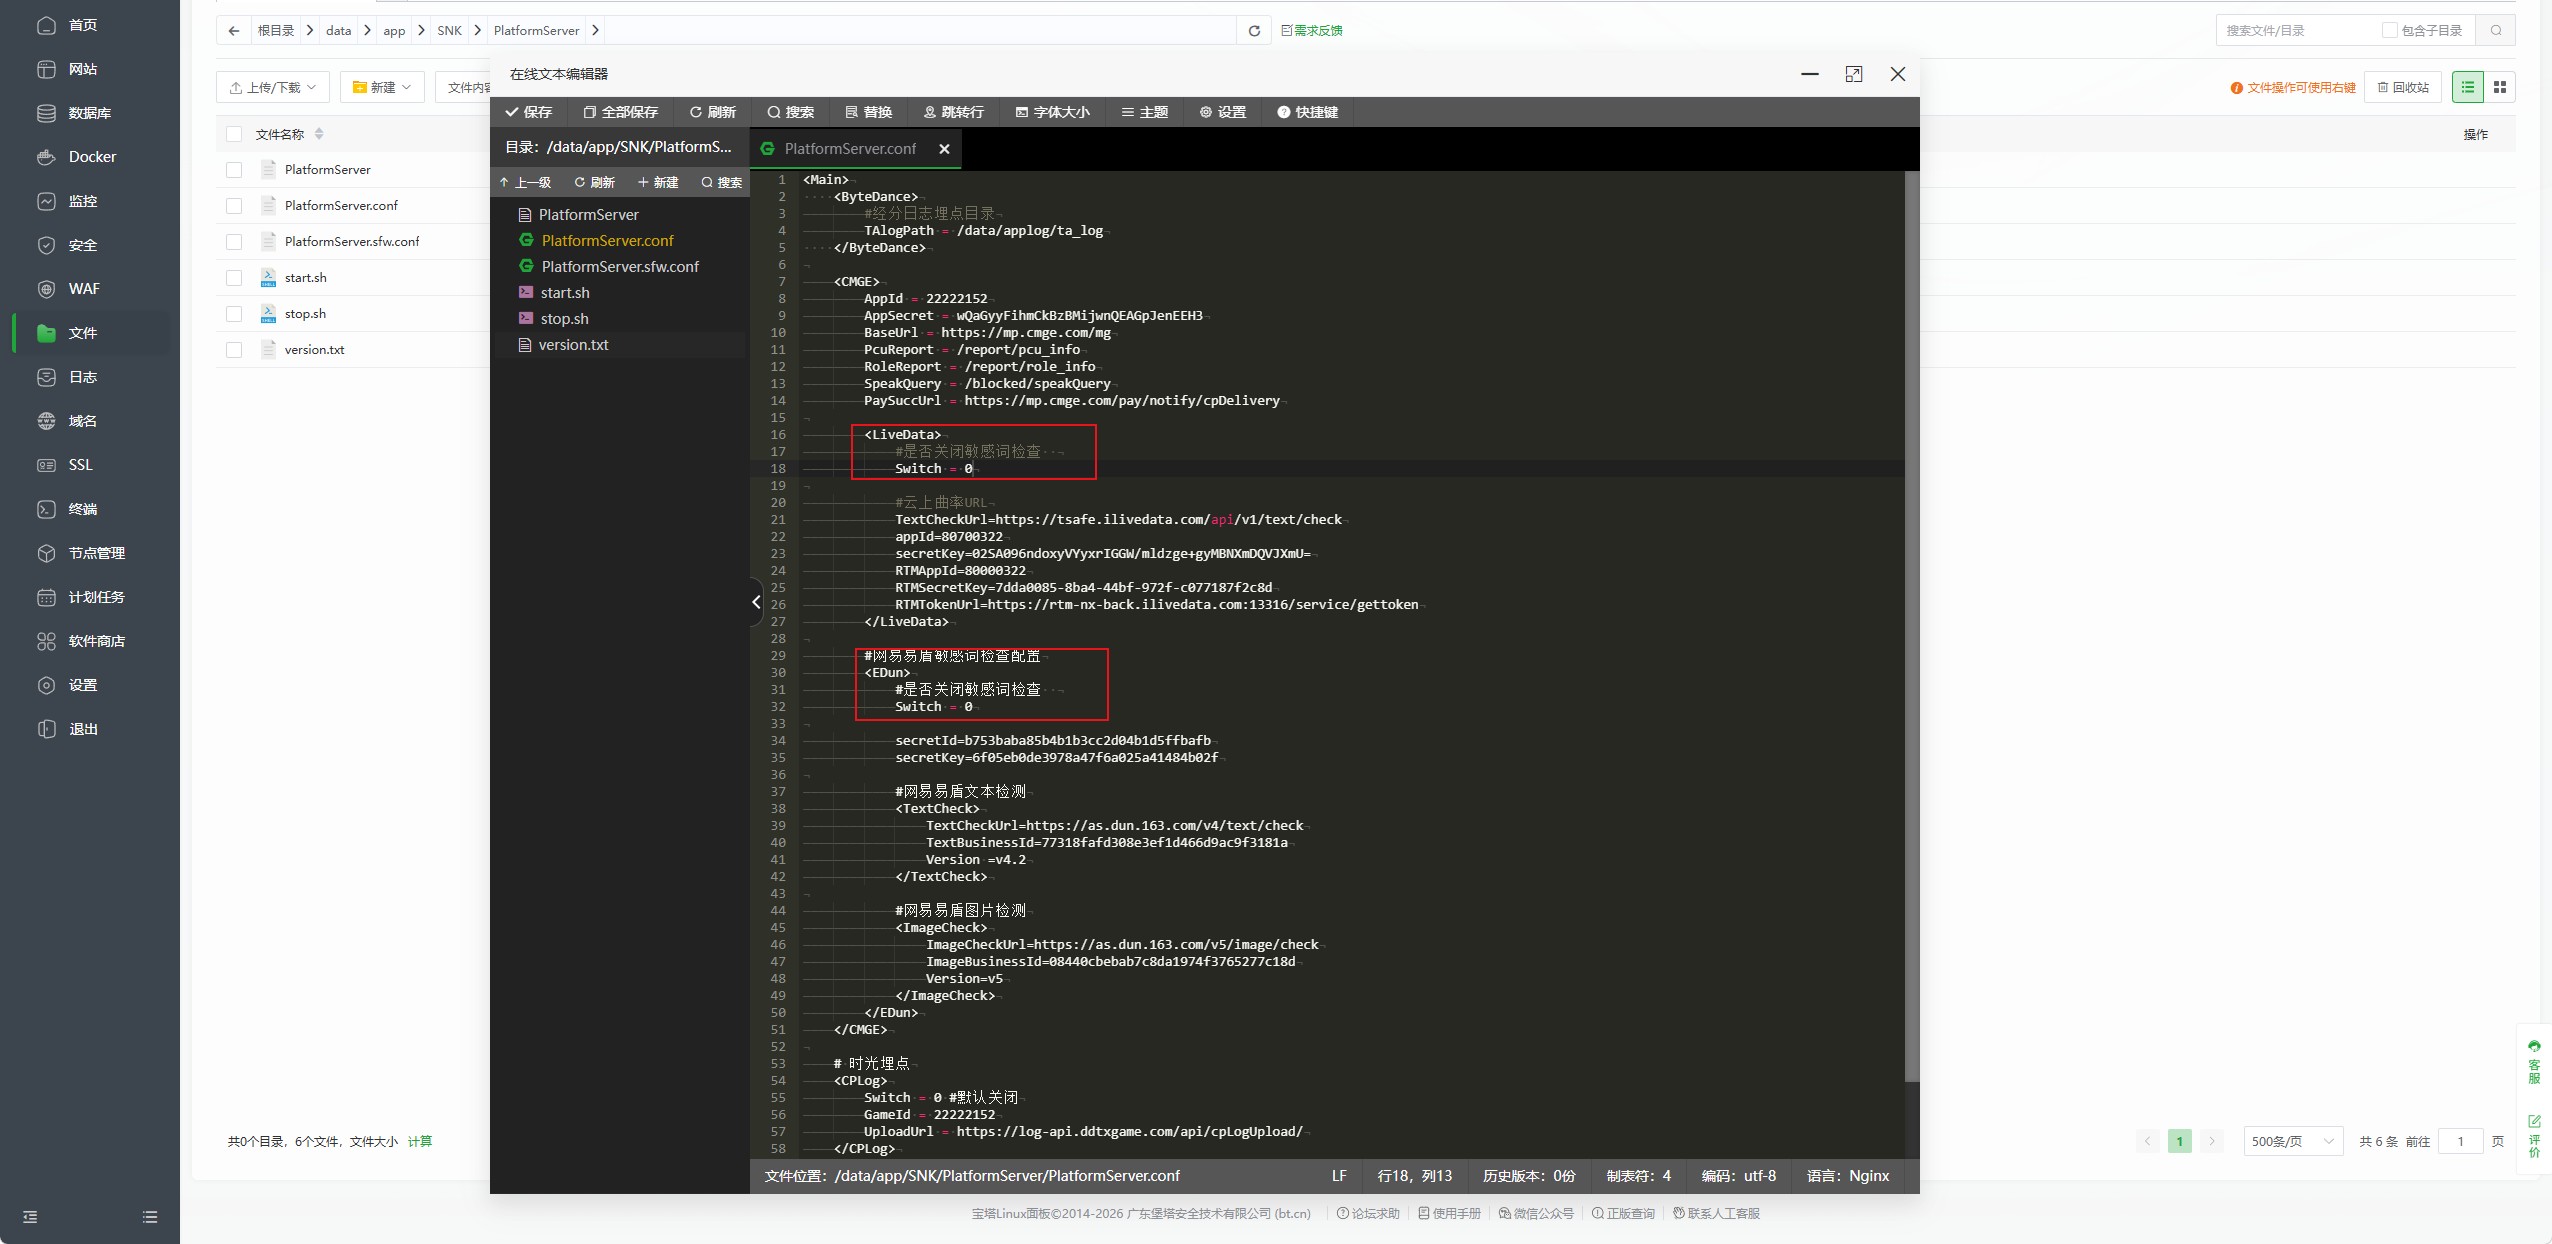This screenshot has height=1244, width=2552.
Task: Open the 500 per page dropdown
Action: pos(2292,1141)
